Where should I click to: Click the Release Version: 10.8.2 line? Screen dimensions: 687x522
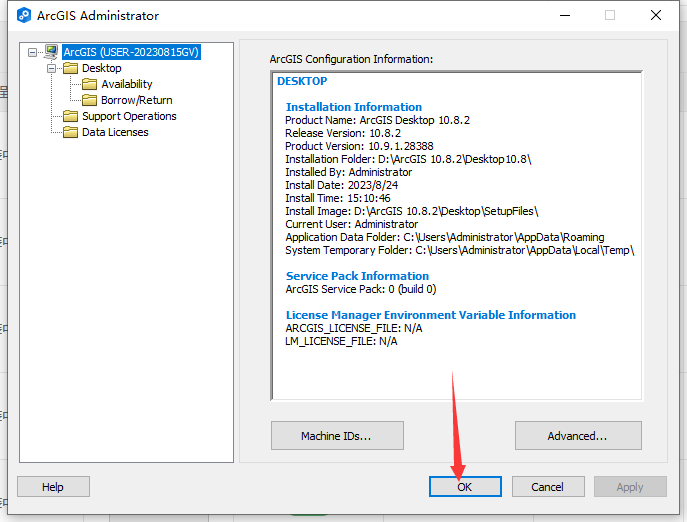pos(343,133)
